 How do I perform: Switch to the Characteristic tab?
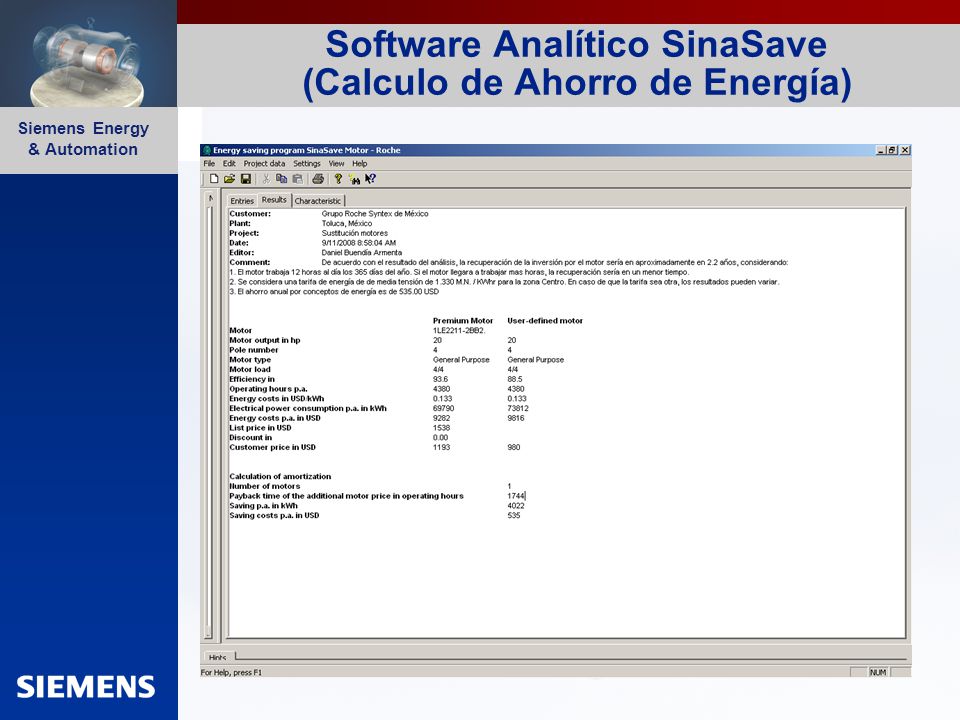coord(318,201)
